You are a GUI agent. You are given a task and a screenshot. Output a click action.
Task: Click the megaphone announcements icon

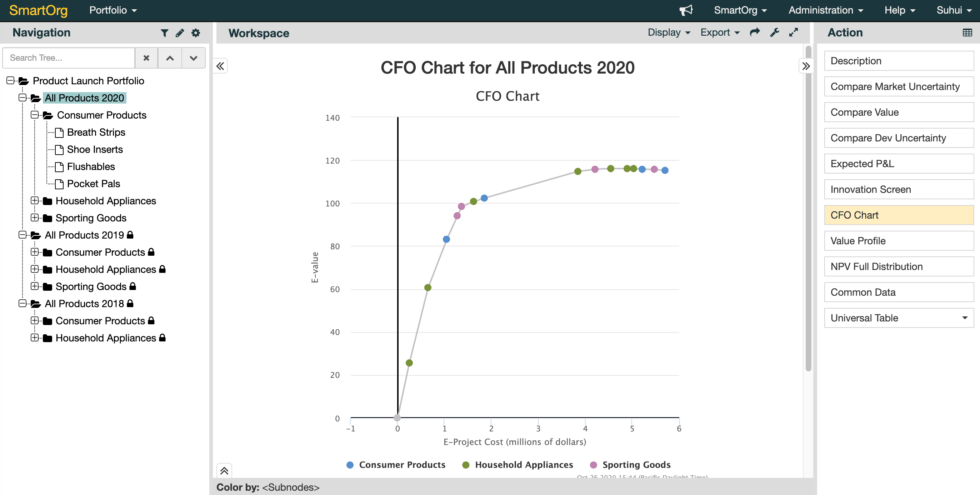(x=686, y=10)
